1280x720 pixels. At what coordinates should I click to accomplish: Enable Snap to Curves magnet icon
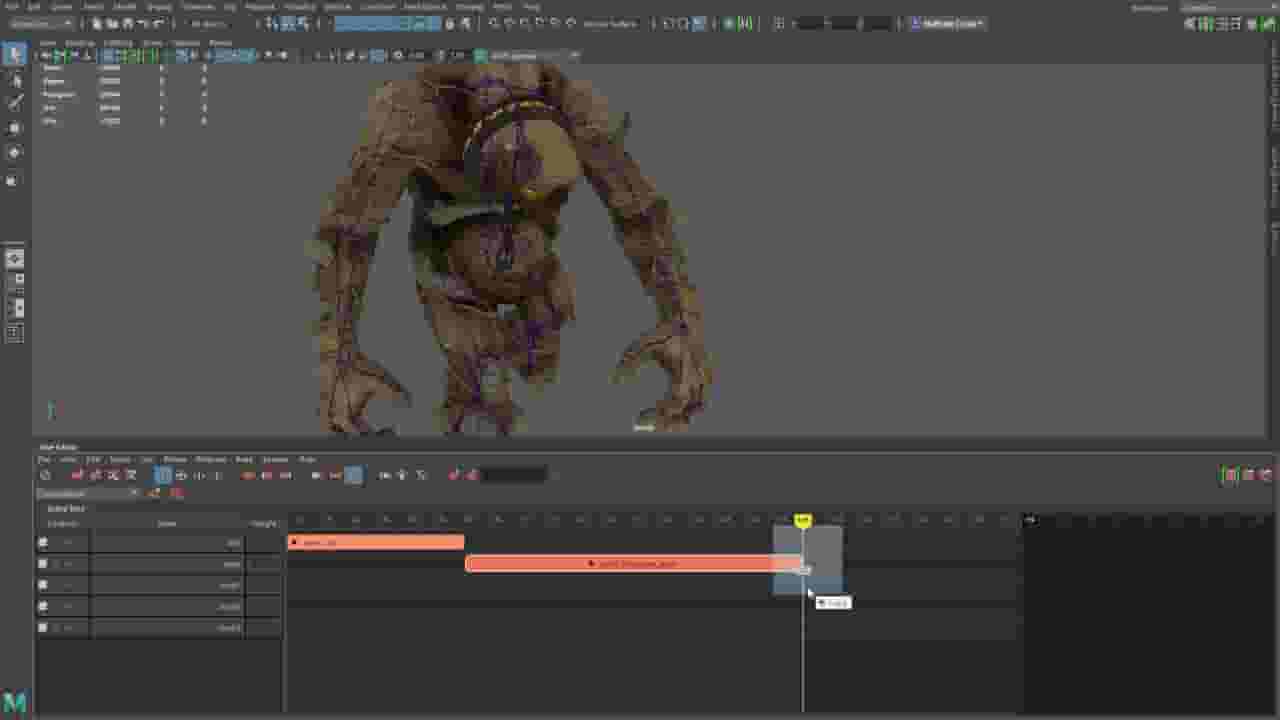click(x=510, y=23)
